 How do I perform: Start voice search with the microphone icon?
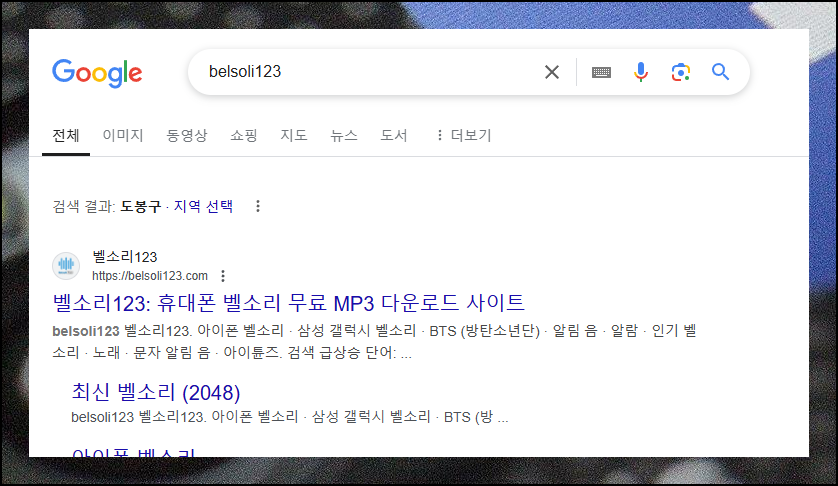pyautogui.click(x=641, y=72)
